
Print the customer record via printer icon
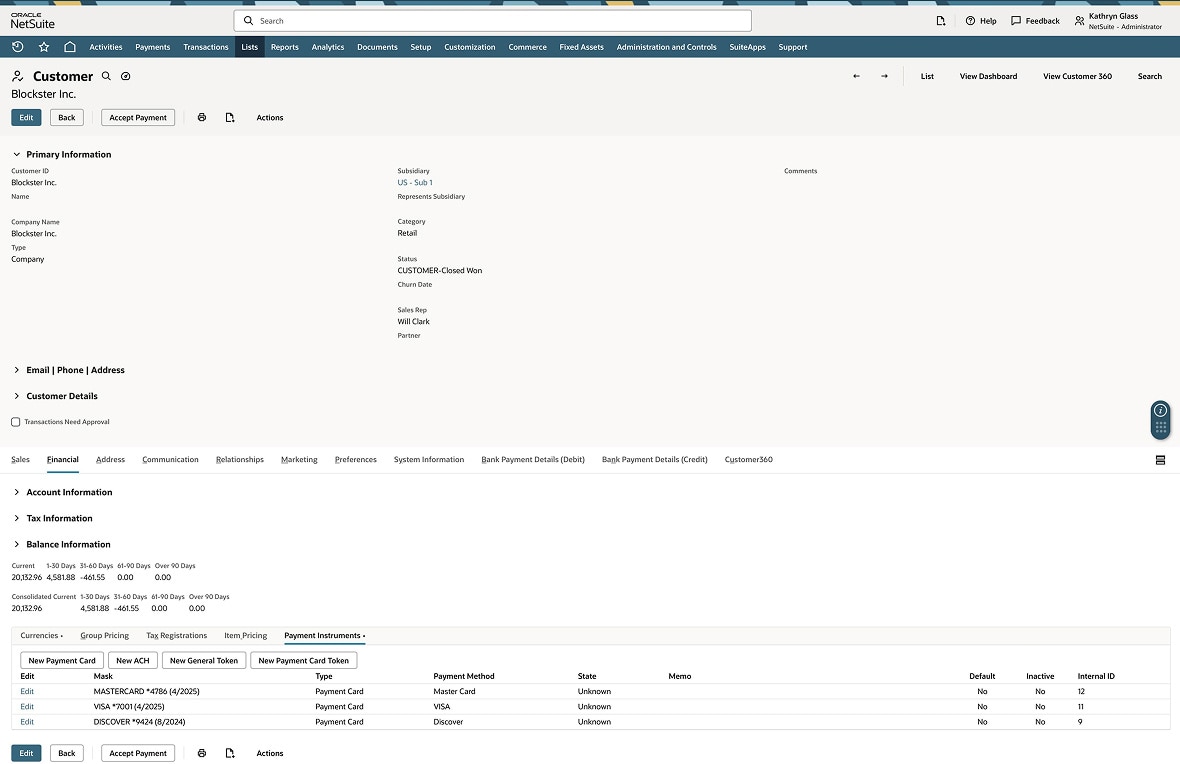coord(202,117)
